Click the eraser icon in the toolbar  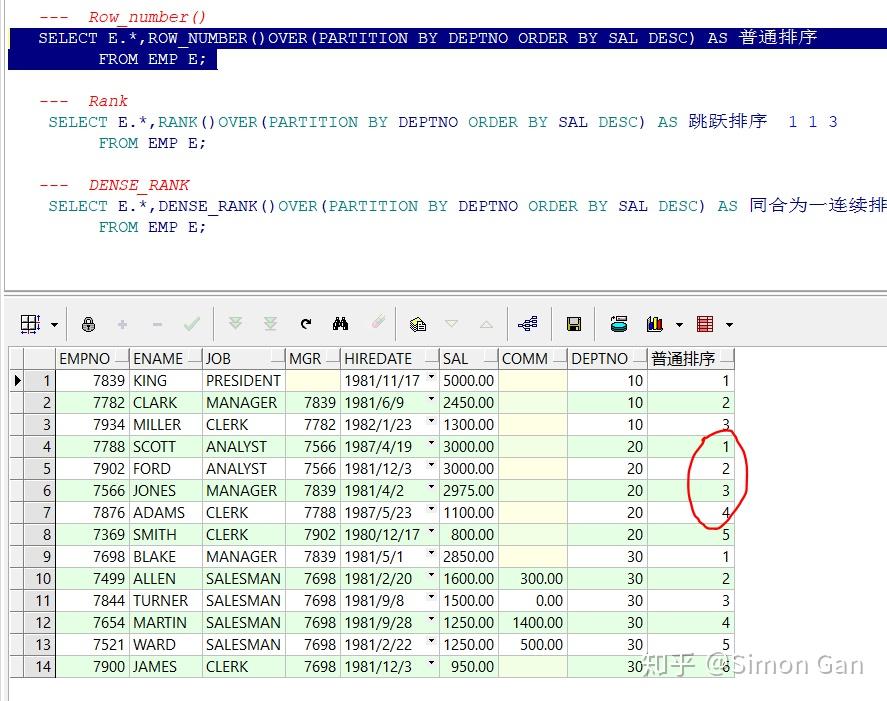[378, 323]
